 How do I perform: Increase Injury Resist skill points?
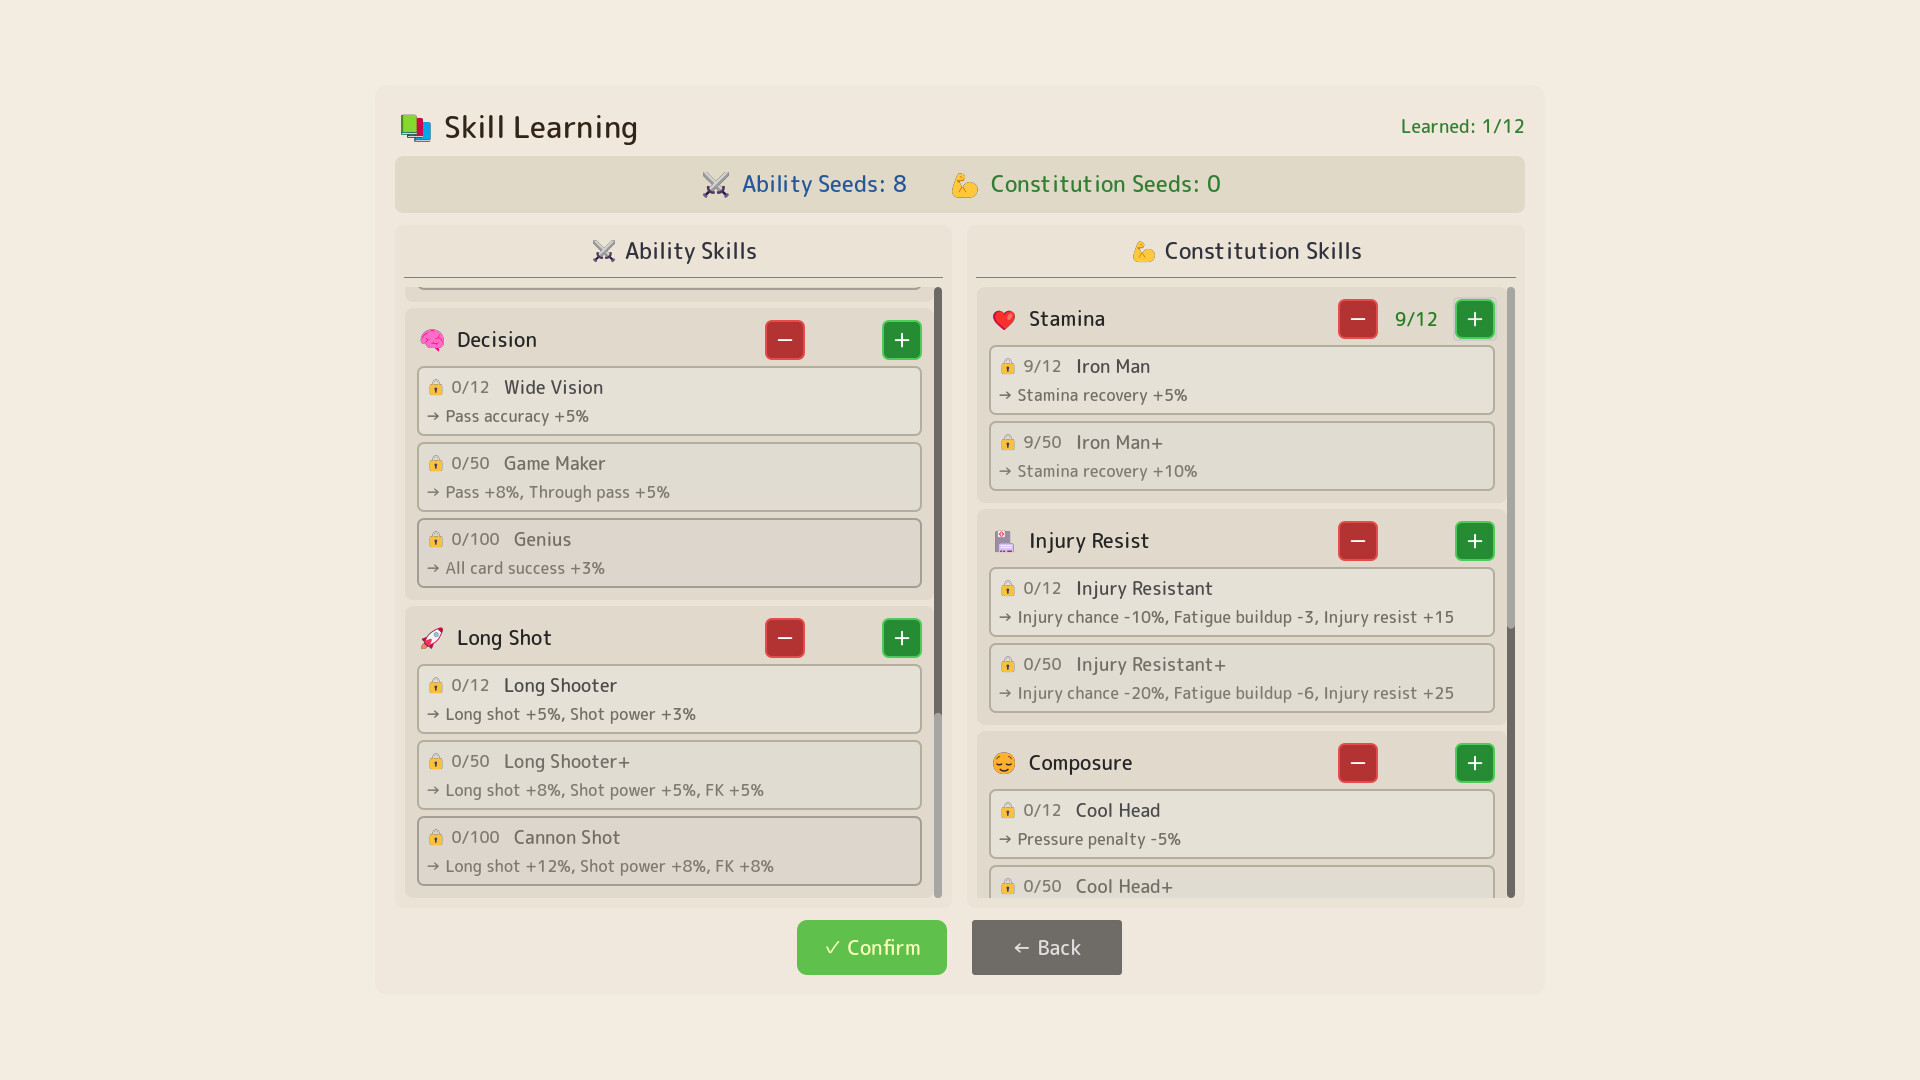click(x=1474, y=541)
